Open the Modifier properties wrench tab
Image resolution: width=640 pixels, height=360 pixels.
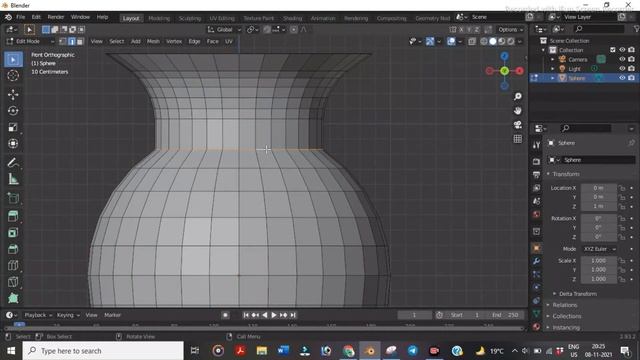pyautogui.click(x=536, y=261)
